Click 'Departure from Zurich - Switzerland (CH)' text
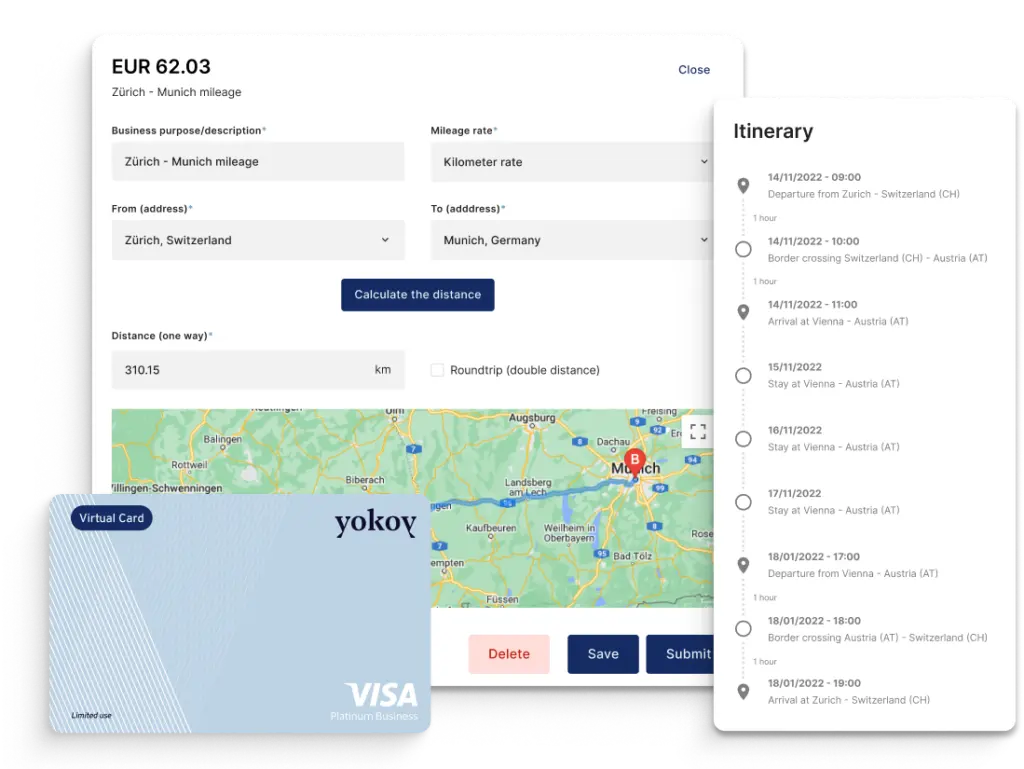This screenshot has width=1024, height=769. [x=863, y=195]
